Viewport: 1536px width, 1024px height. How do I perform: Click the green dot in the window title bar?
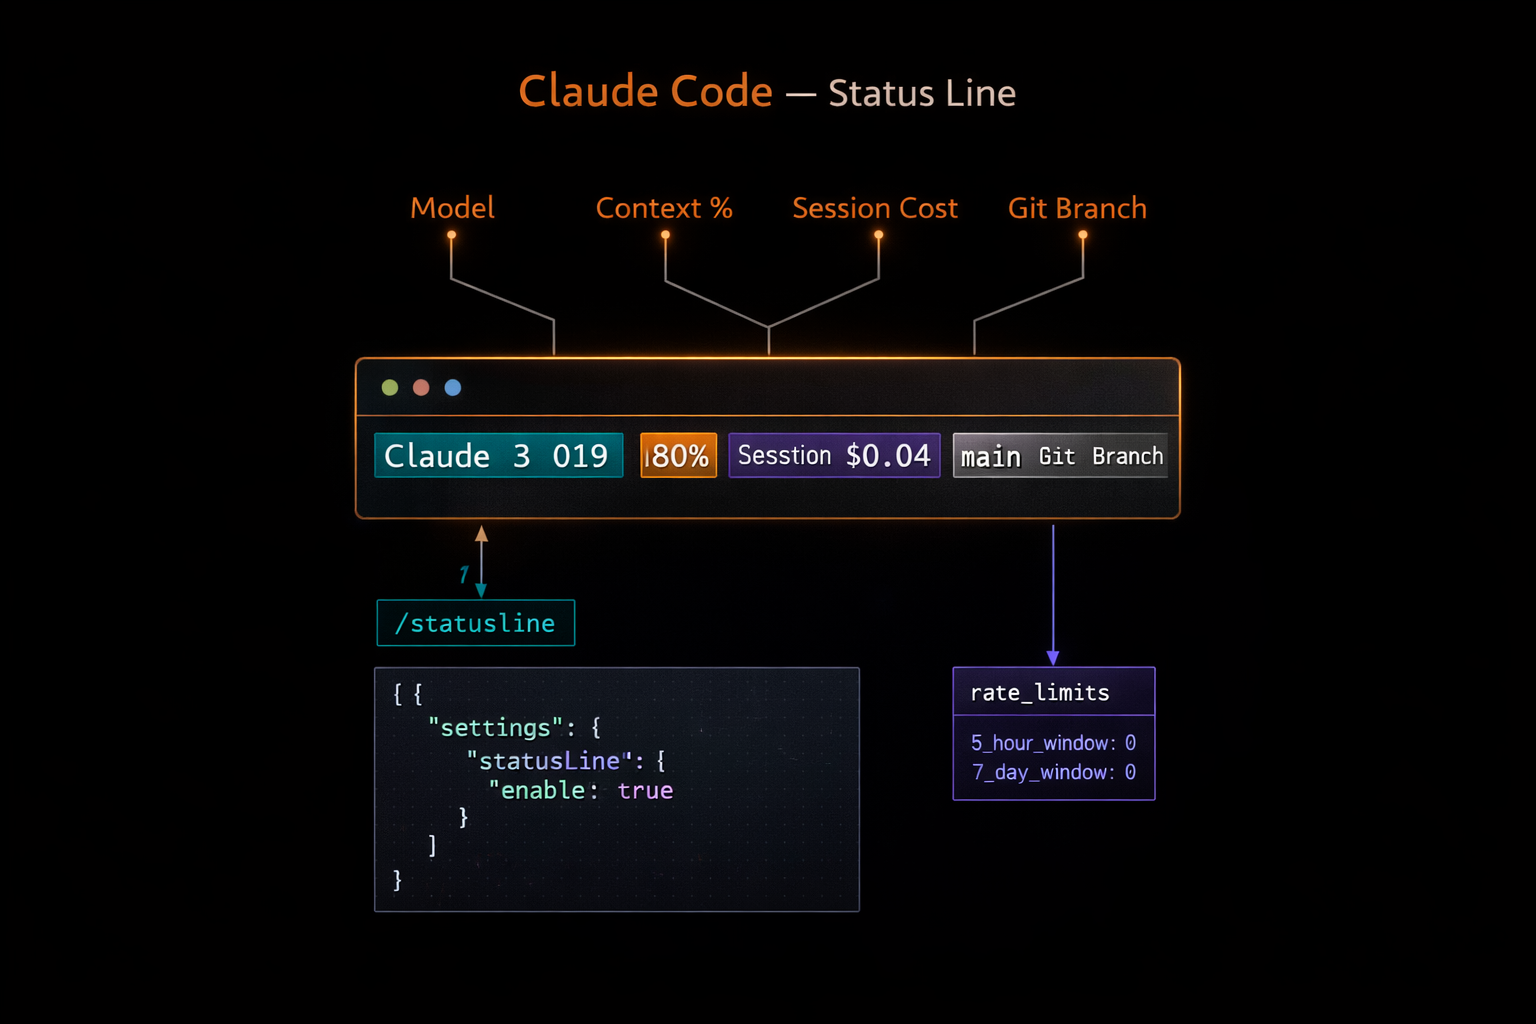pyautogui.click(x=390, y=388)
